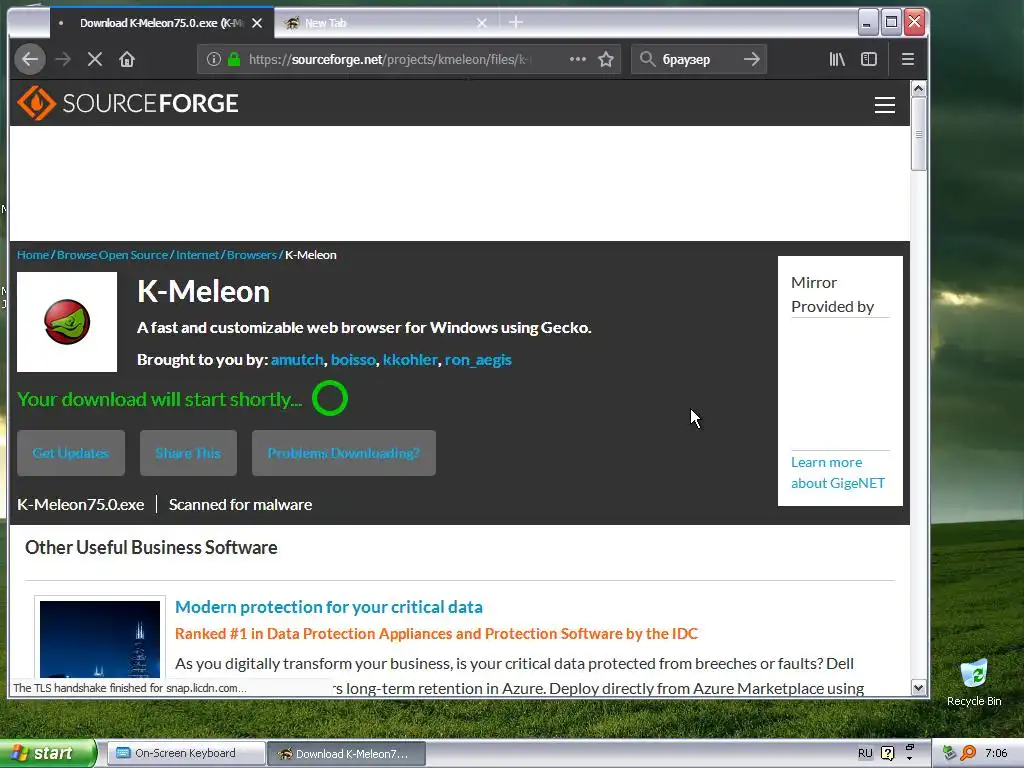
Task: Open the Recycle Bin desktop icon
Action: 974,683
